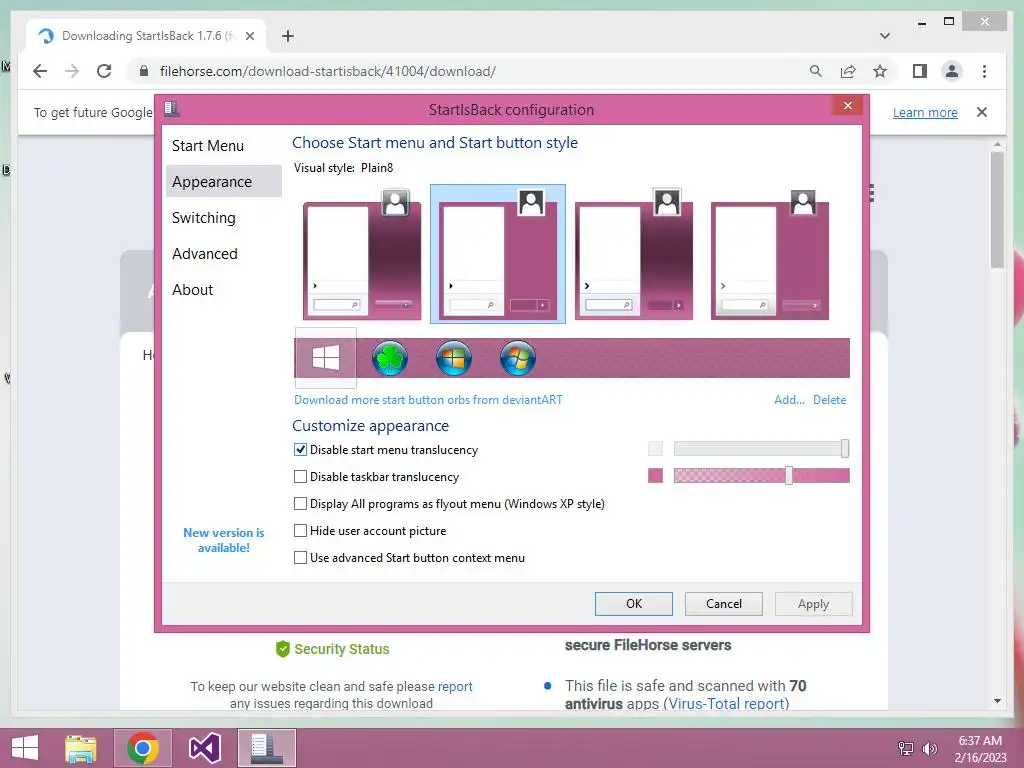The height and width of the screenshot is (768, 1024).
Task: Click StartIsBack title bar app icon
Action: point(172,108)
